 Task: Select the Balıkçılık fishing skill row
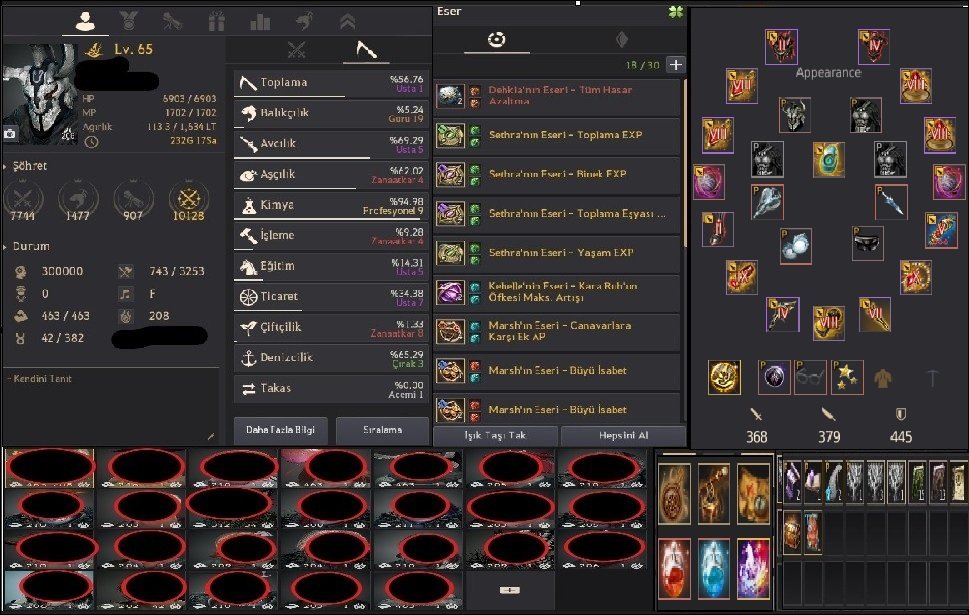click(x=331, y=114)
